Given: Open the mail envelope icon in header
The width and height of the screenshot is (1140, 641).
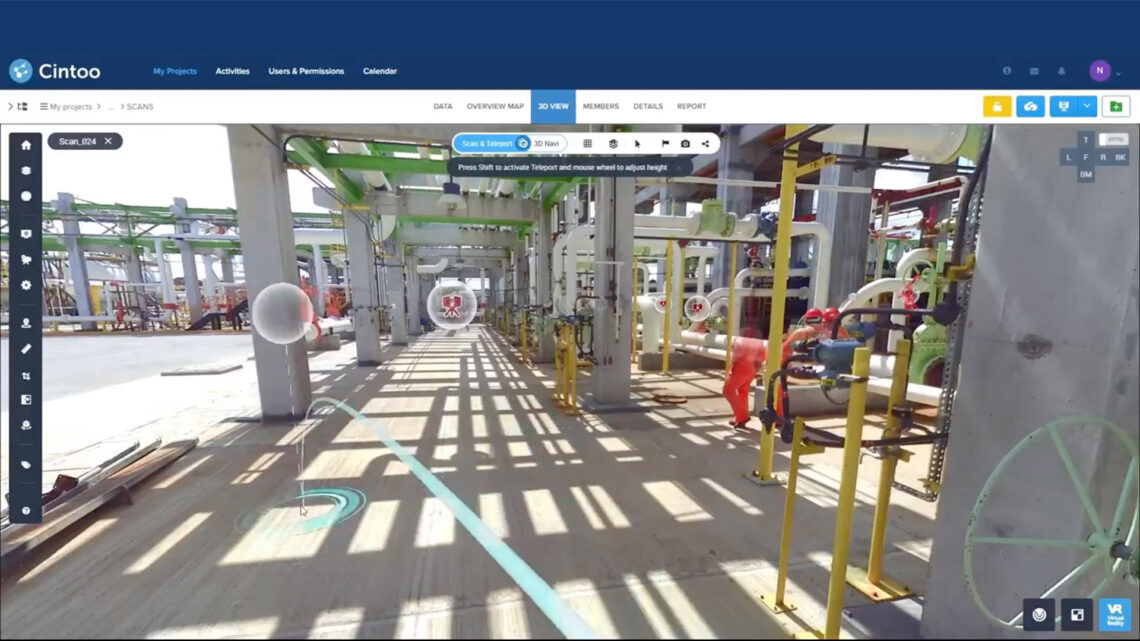Looking at the screenshot, I should 1034,71.
